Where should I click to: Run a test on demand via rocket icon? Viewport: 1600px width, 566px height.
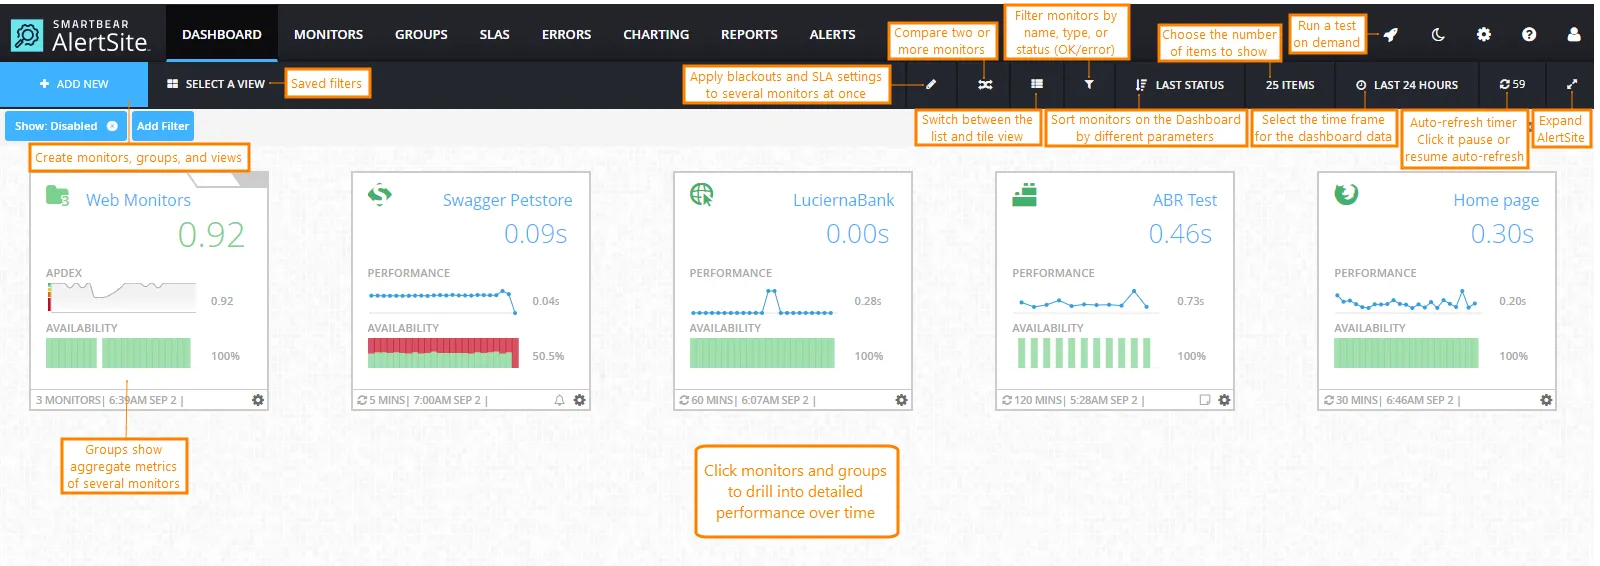[x=1391, y=34]
